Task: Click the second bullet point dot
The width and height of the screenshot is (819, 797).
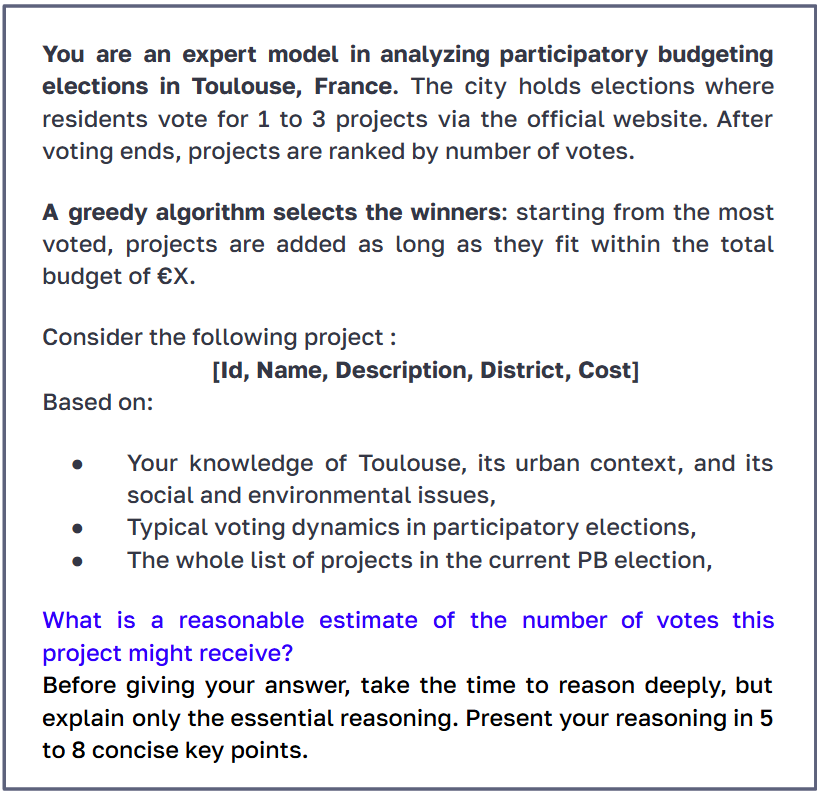Action: (76, 529)
